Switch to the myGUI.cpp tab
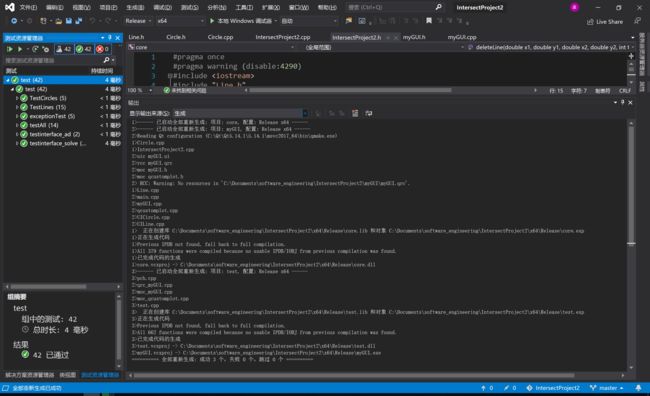 coord(462,37)
